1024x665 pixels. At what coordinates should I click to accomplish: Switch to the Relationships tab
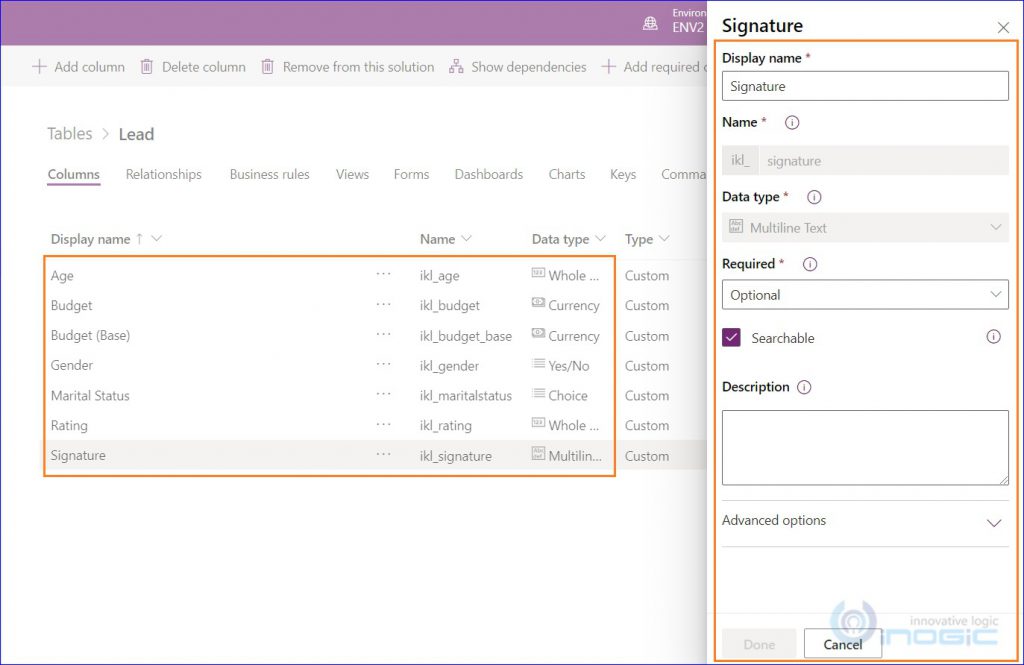(x=163, y=174)
